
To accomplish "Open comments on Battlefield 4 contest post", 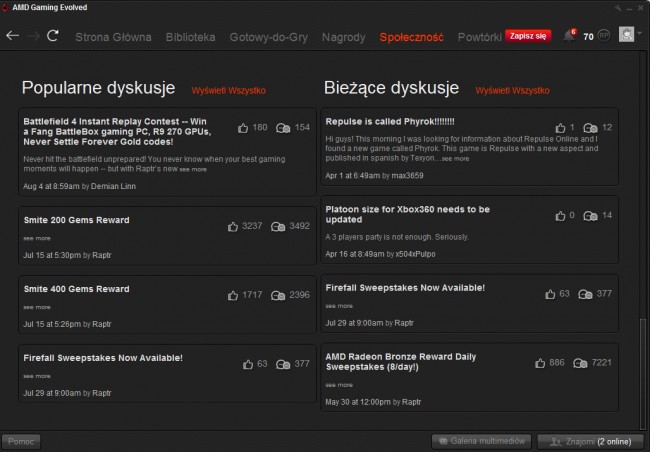I will (x=283, y=128).
